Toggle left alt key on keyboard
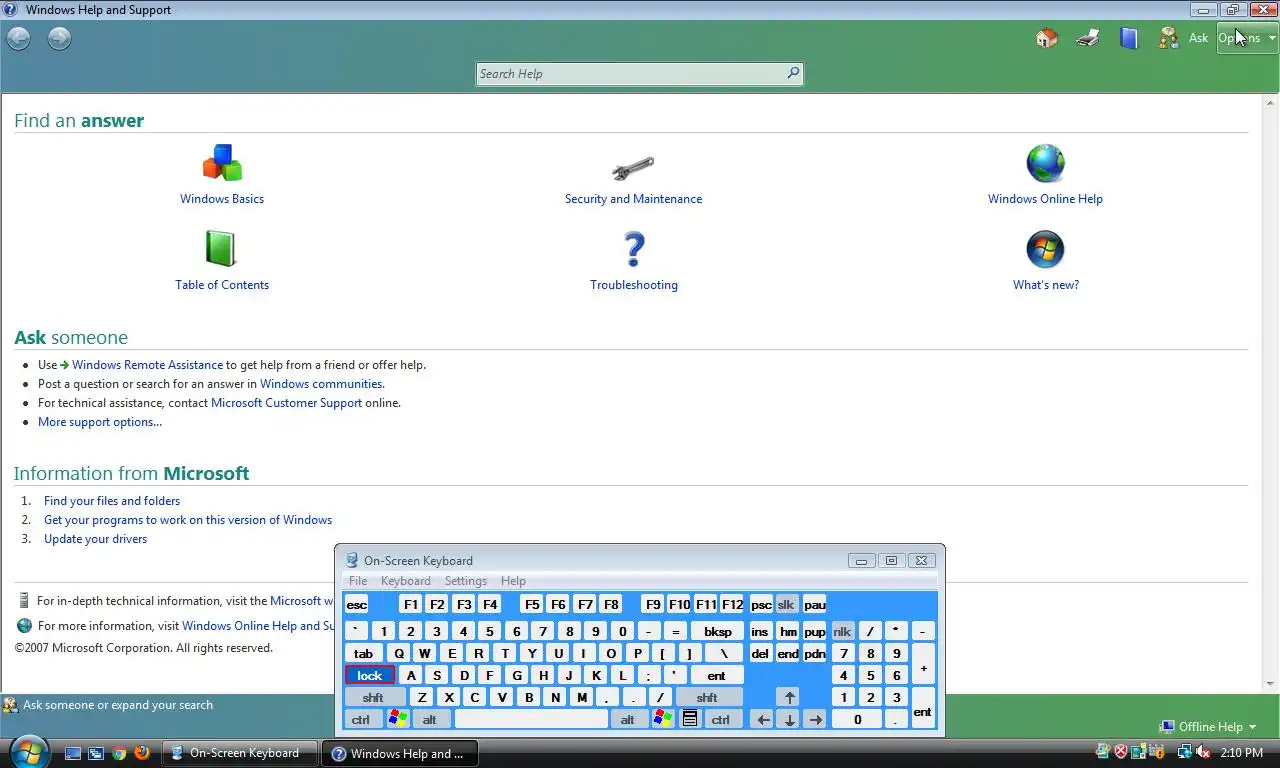Image resolution: width=1280 pixels, height=768 pixels. pyautogui.click(x=430, y=719)
